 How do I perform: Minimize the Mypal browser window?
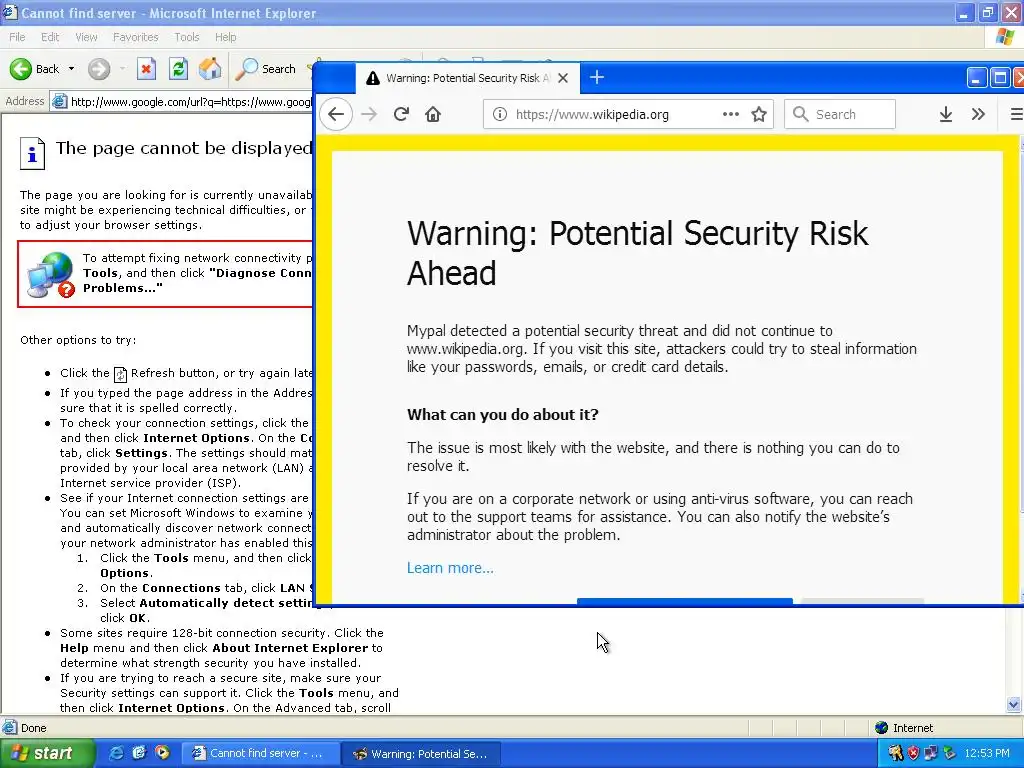976,78
